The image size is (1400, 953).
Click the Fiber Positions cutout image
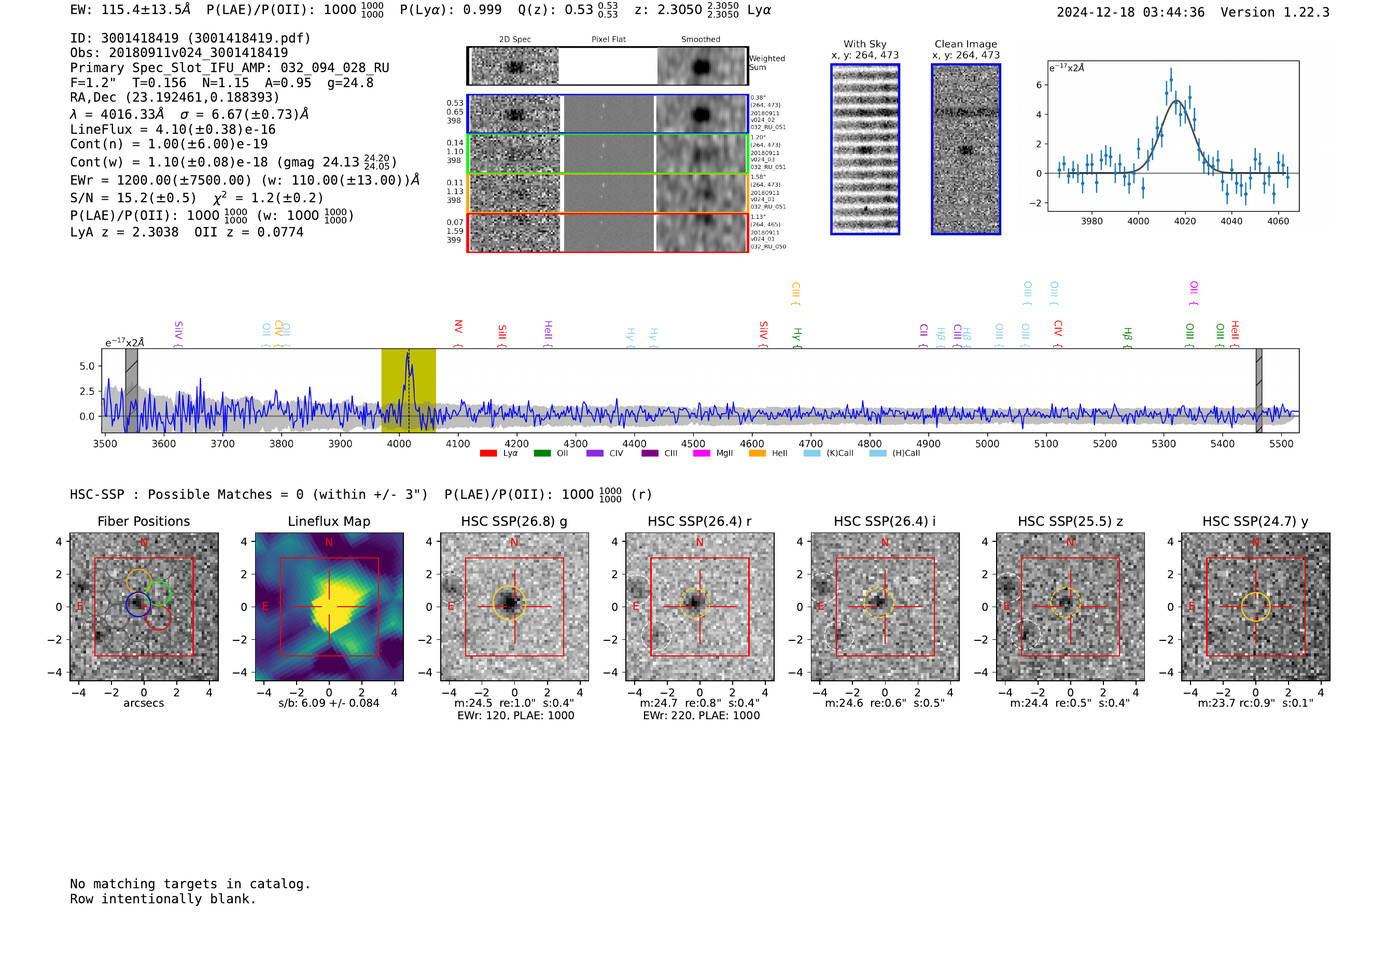pyautogui.click(x=144, y=607)
